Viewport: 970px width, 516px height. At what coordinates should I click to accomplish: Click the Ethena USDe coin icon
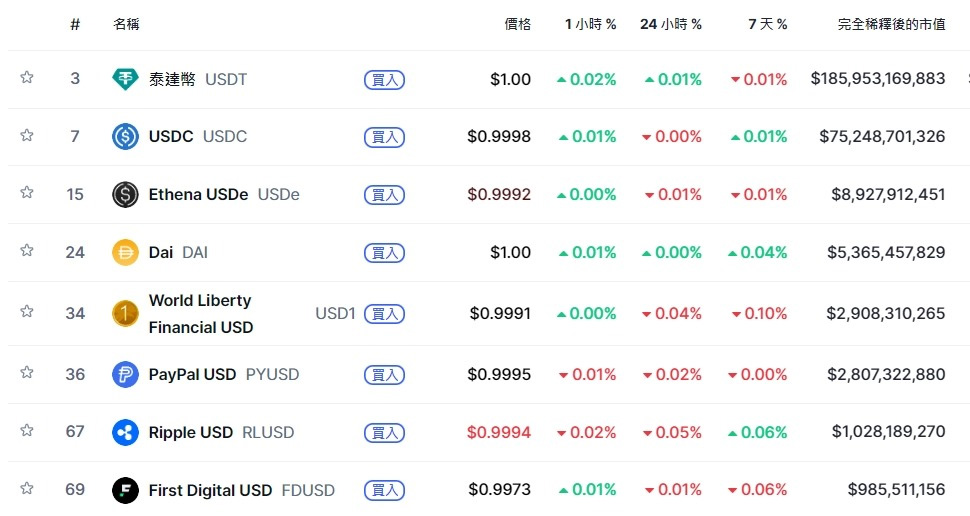pos(125,194)
